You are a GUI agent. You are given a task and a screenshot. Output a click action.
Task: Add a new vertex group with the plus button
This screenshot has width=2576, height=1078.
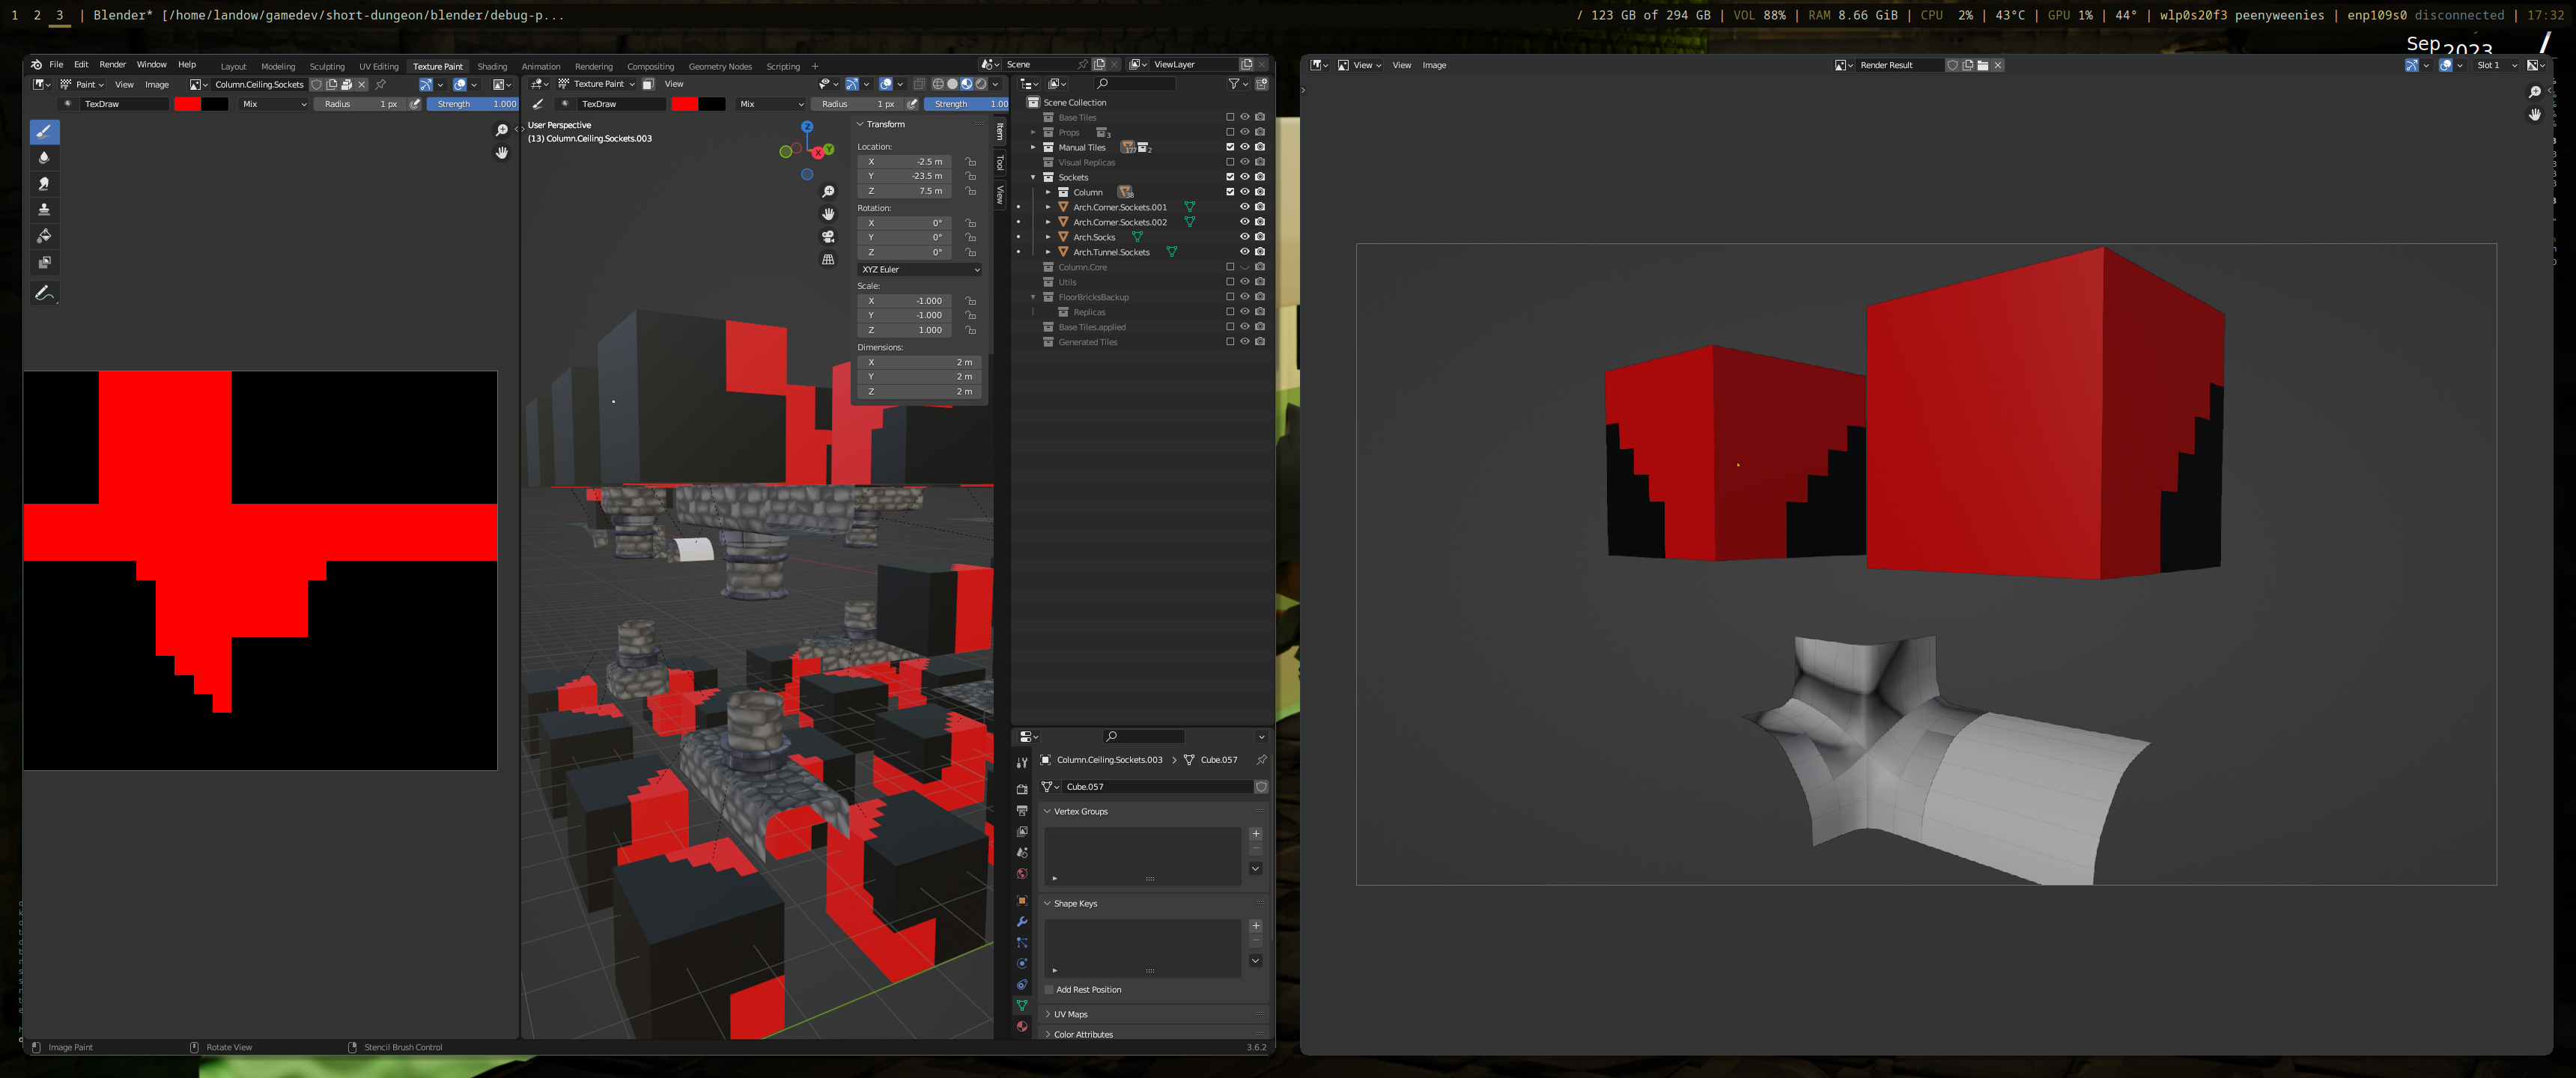click(x=1256, y=833)
